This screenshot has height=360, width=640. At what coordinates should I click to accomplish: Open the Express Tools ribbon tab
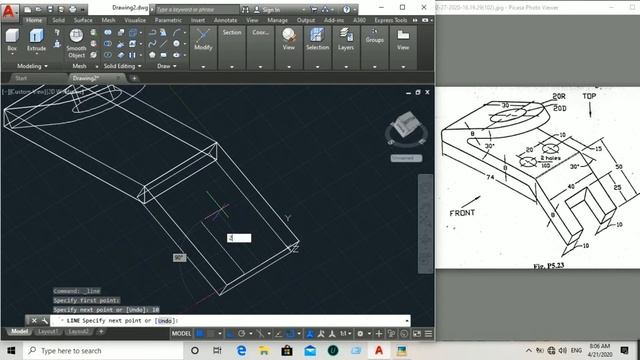(x=391, y=20)
